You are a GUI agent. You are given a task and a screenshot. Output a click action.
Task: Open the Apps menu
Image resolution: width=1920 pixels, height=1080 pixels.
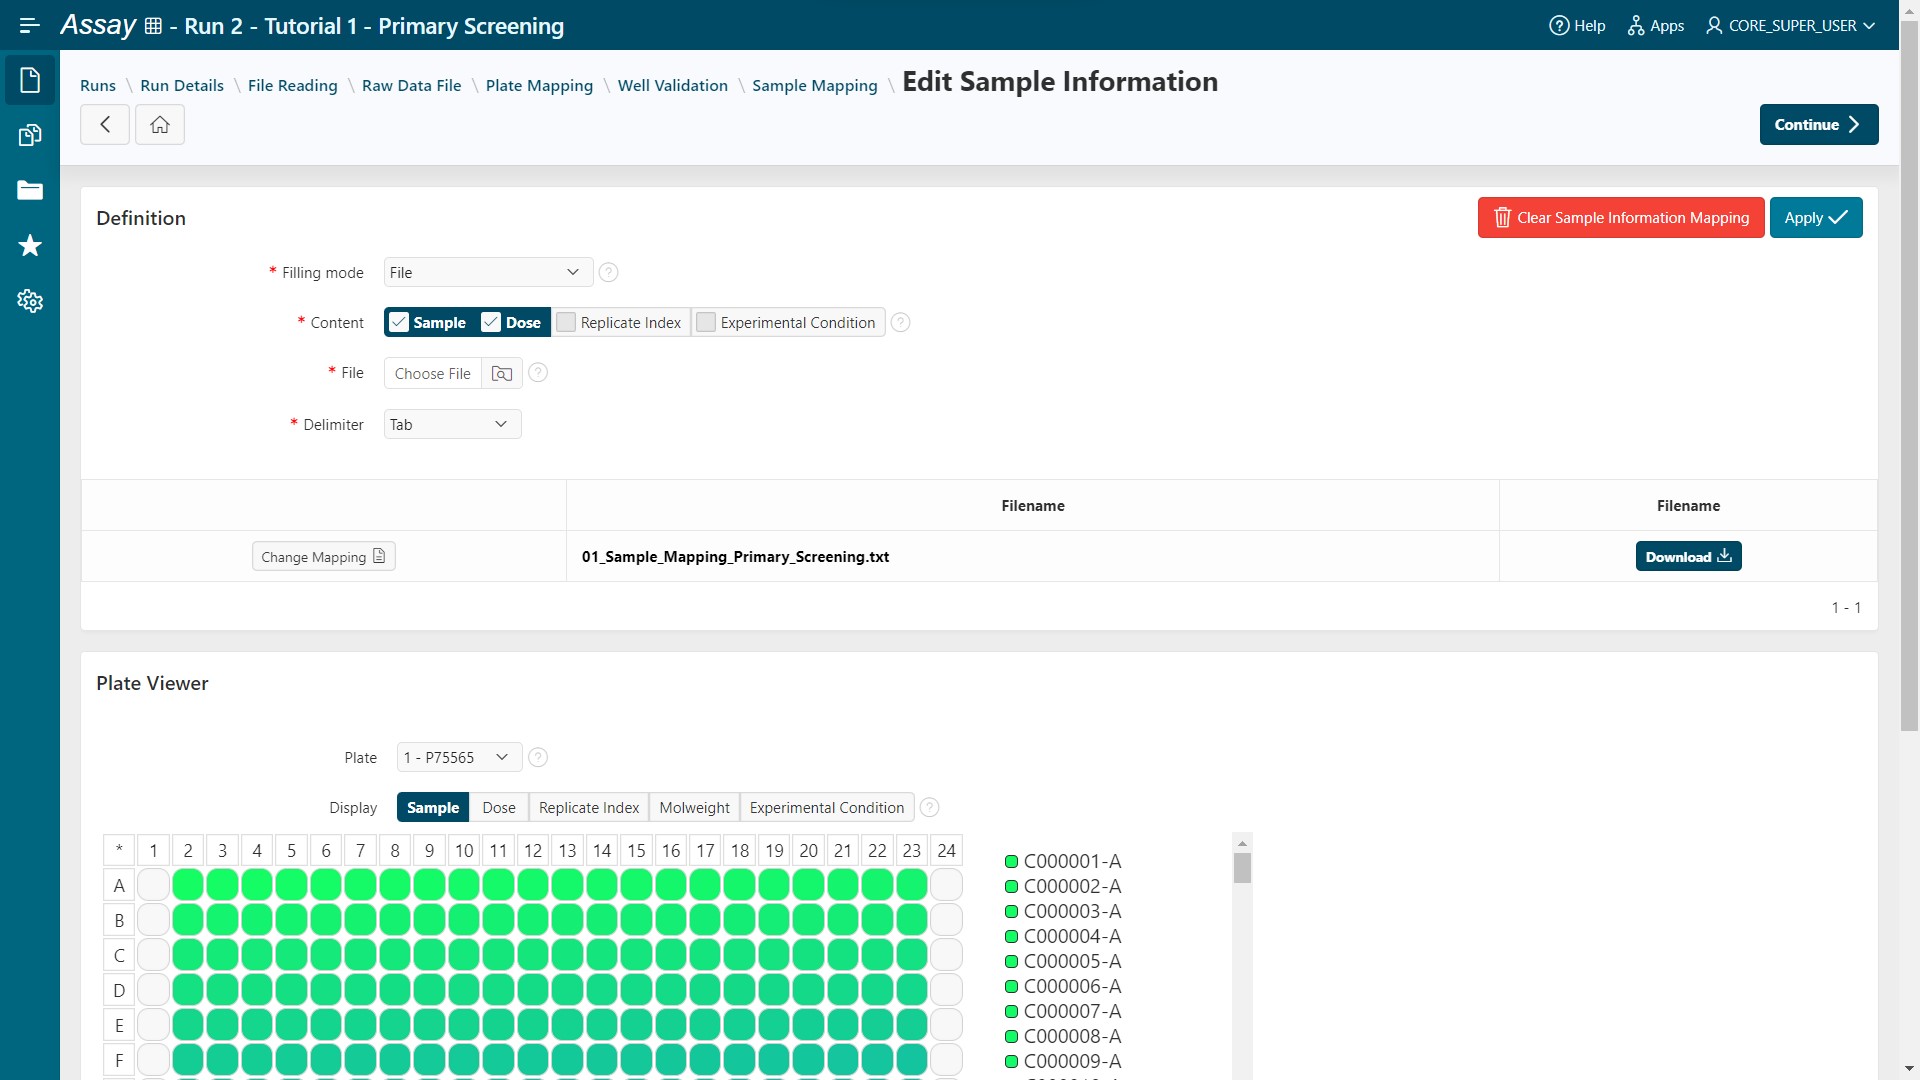[1656, 26]
